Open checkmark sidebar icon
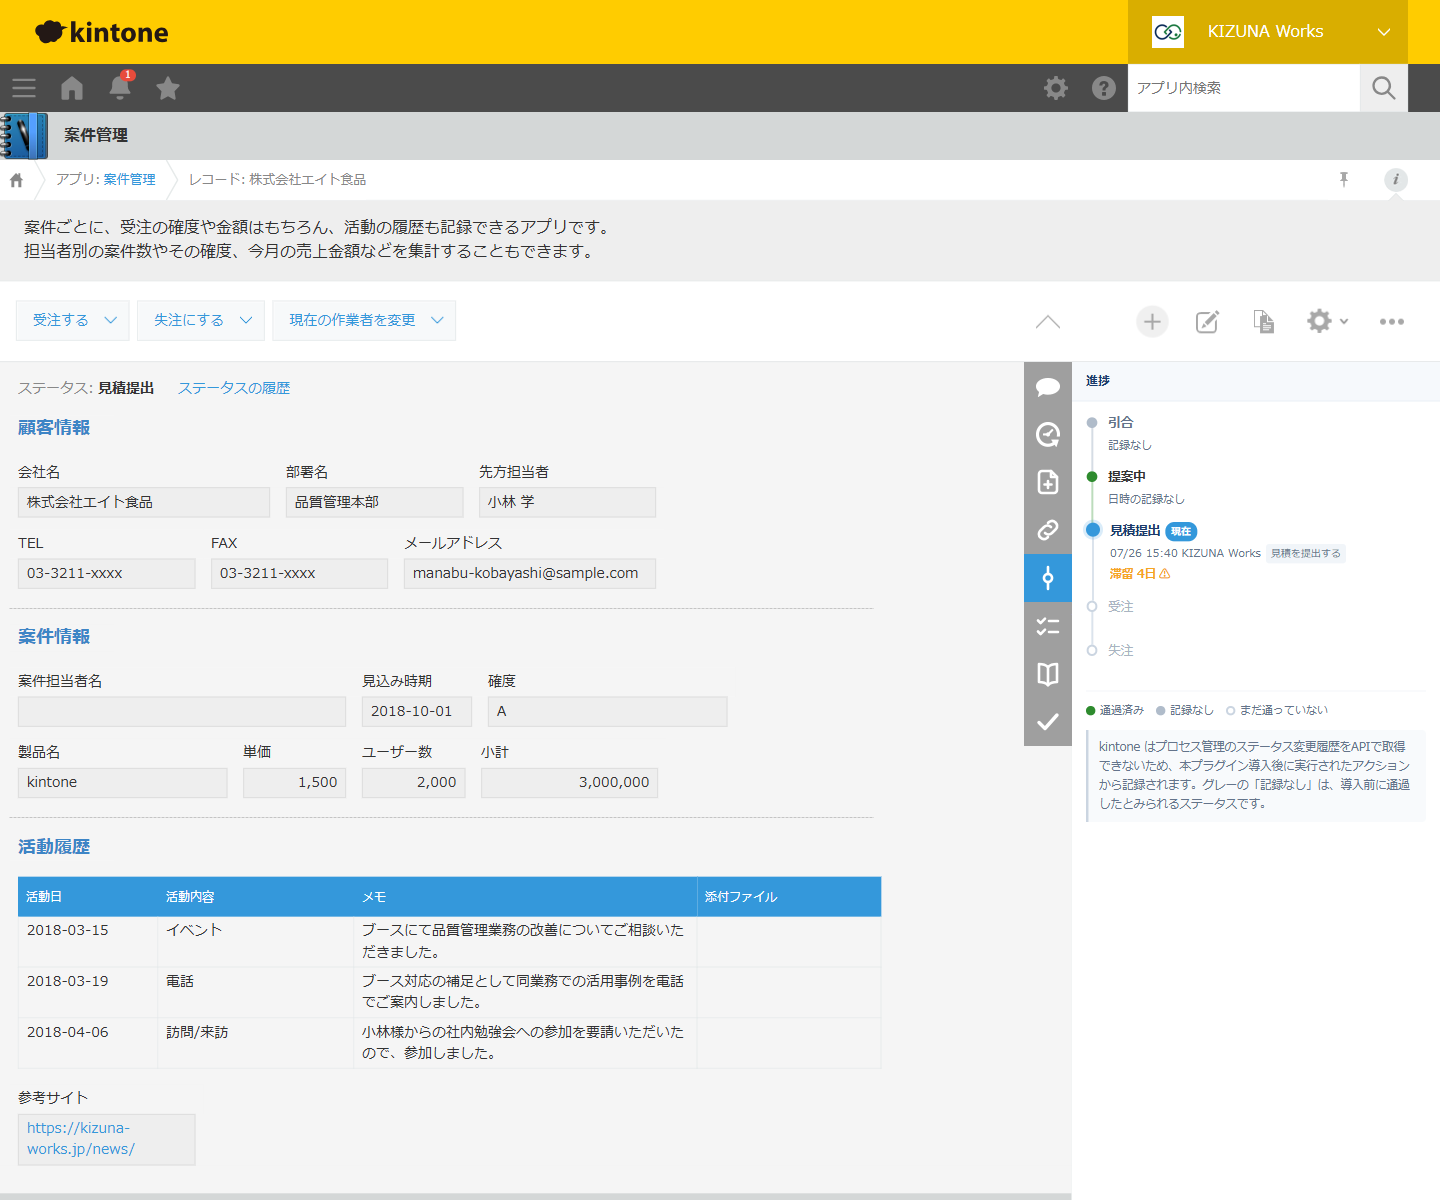 1048,722
